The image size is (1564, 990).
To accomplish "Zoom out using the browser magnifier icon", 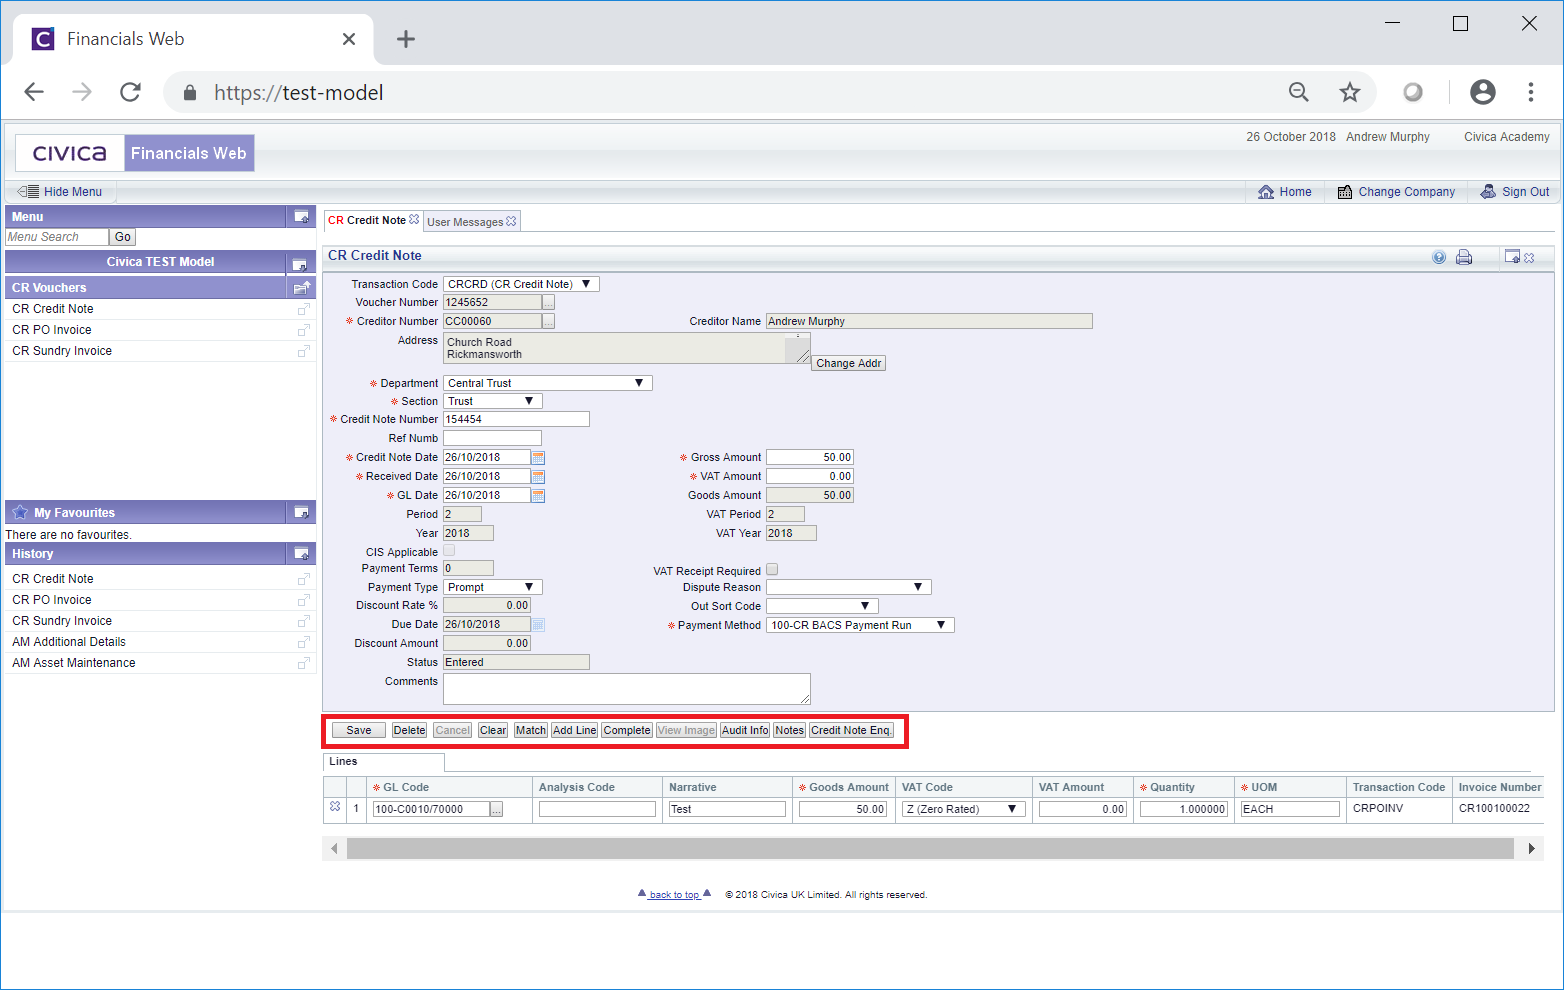I will pyautogui.click(x=1299, y=93).
